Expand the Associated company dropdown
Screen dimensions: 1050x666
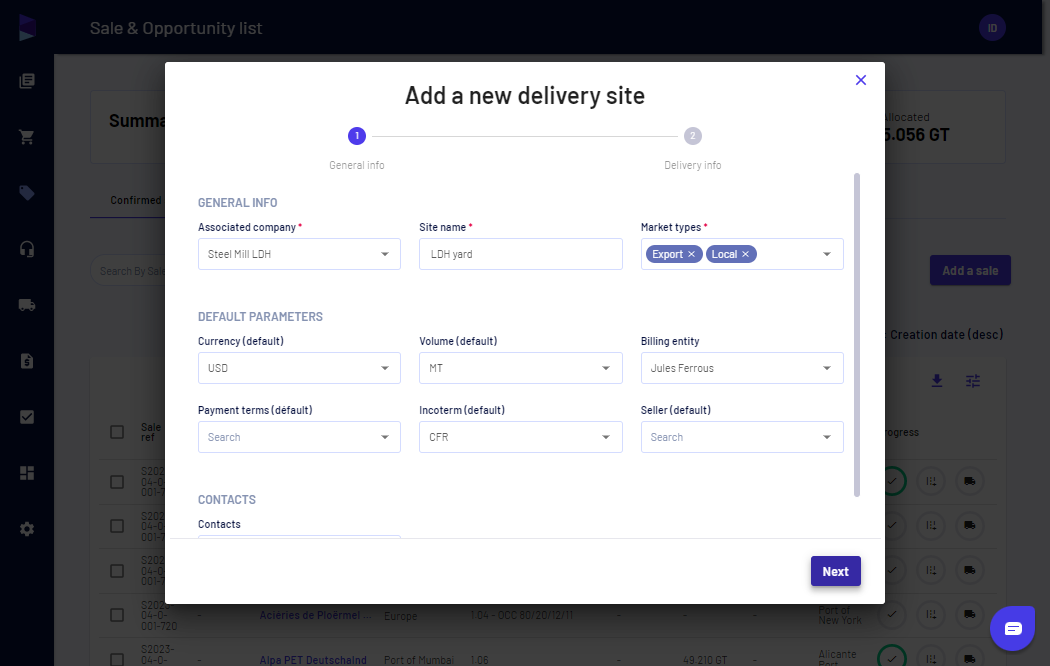(x=299, y=254)
